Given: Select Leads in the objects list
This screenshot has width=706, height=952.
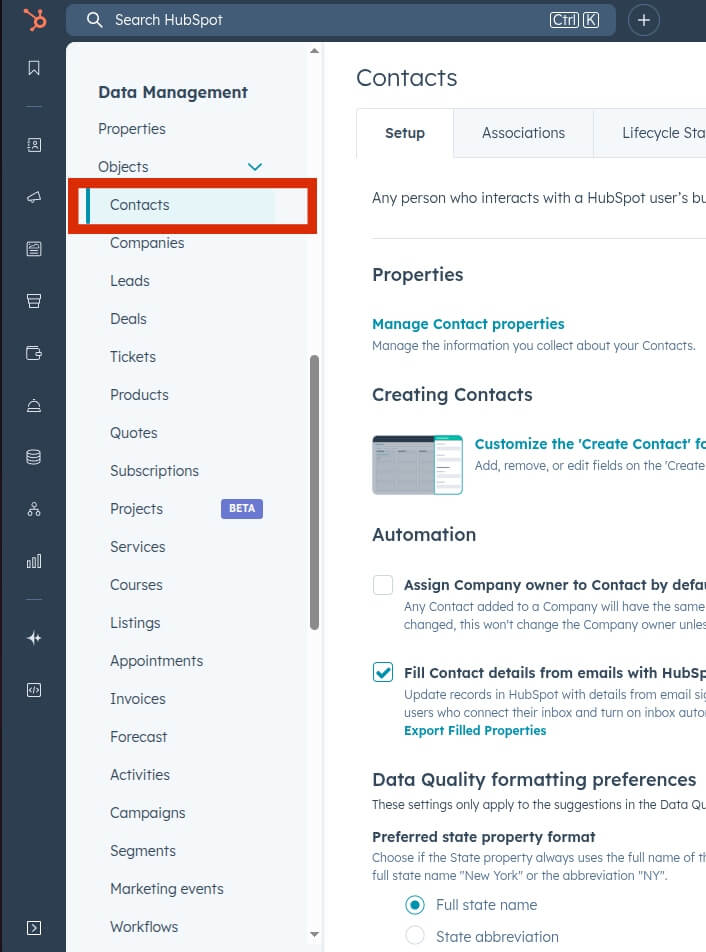Looking at the screenshot, I should click(x=130, y=281).
